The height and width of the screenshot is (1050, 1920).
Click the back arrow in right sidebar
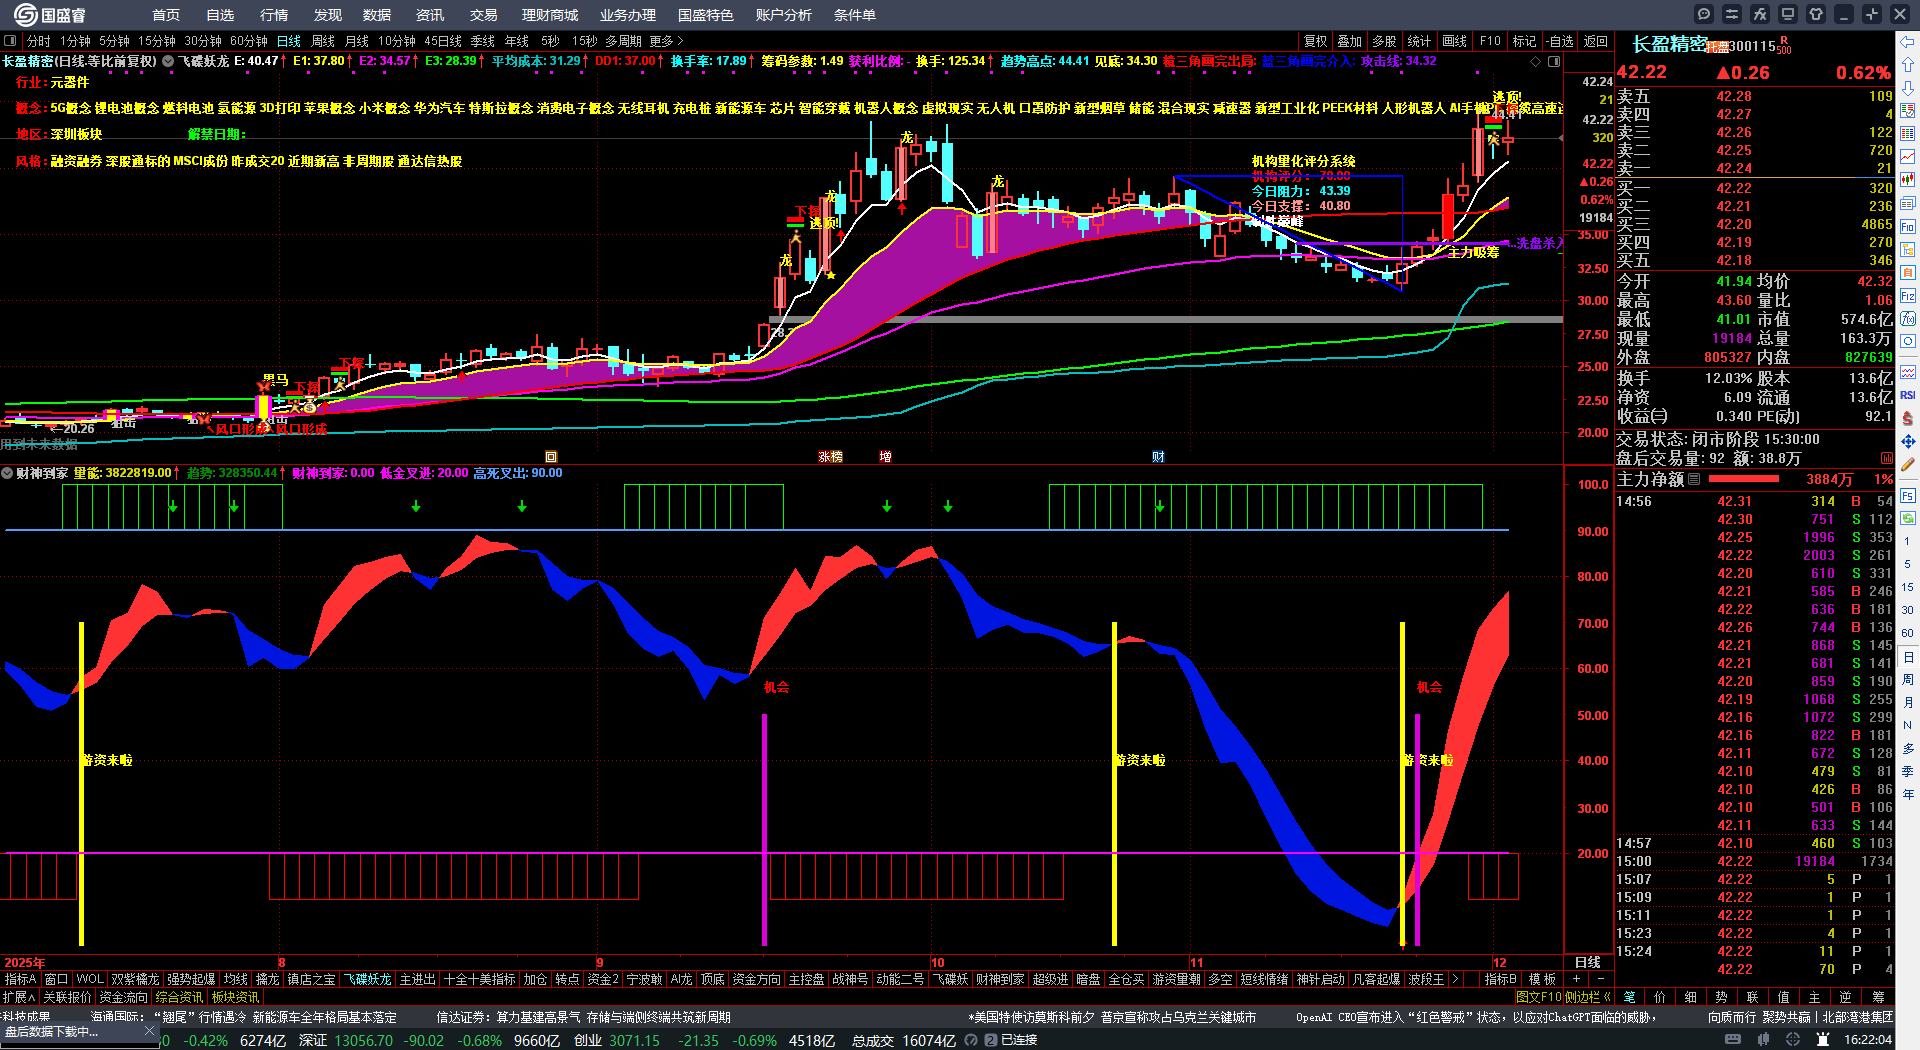click(x=1908, y=41)
